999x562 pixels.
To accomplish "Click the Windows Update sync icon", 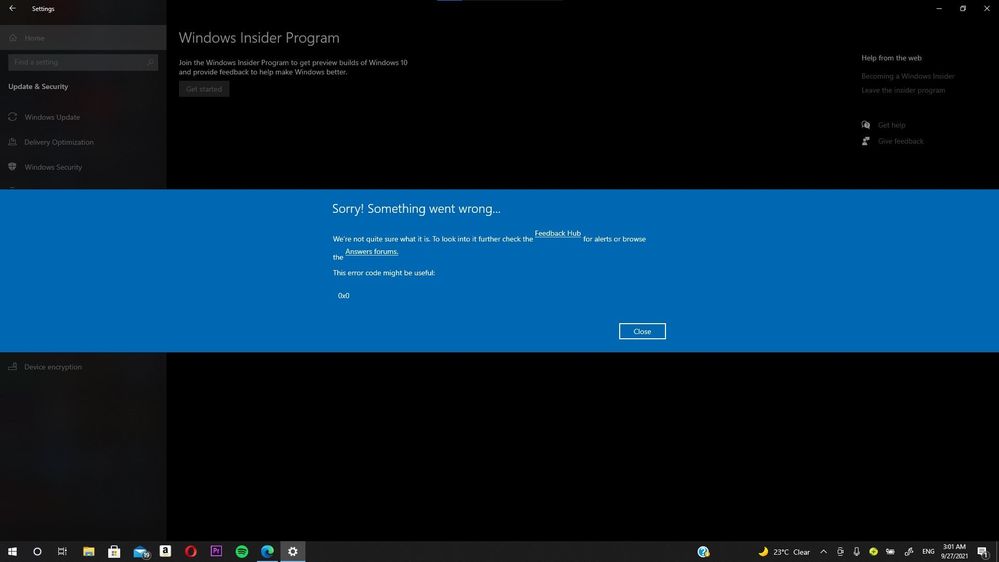I will coord(12,117).
